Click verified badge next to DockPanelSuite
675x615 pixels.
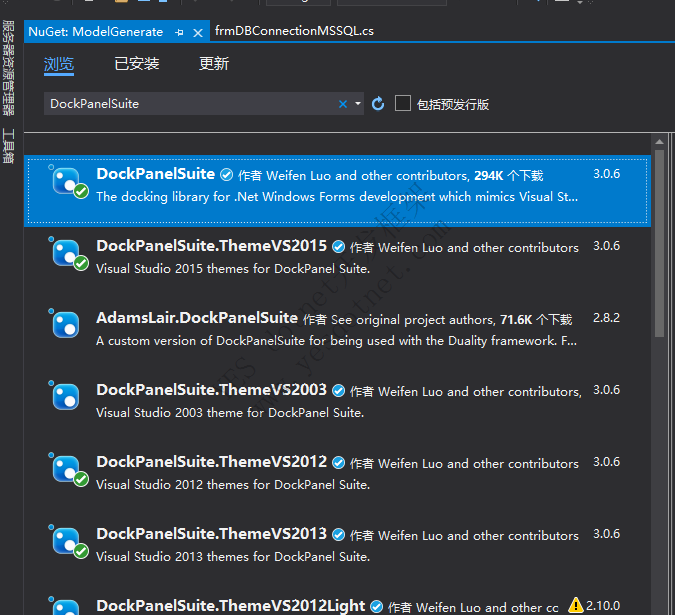pos(226,175)
